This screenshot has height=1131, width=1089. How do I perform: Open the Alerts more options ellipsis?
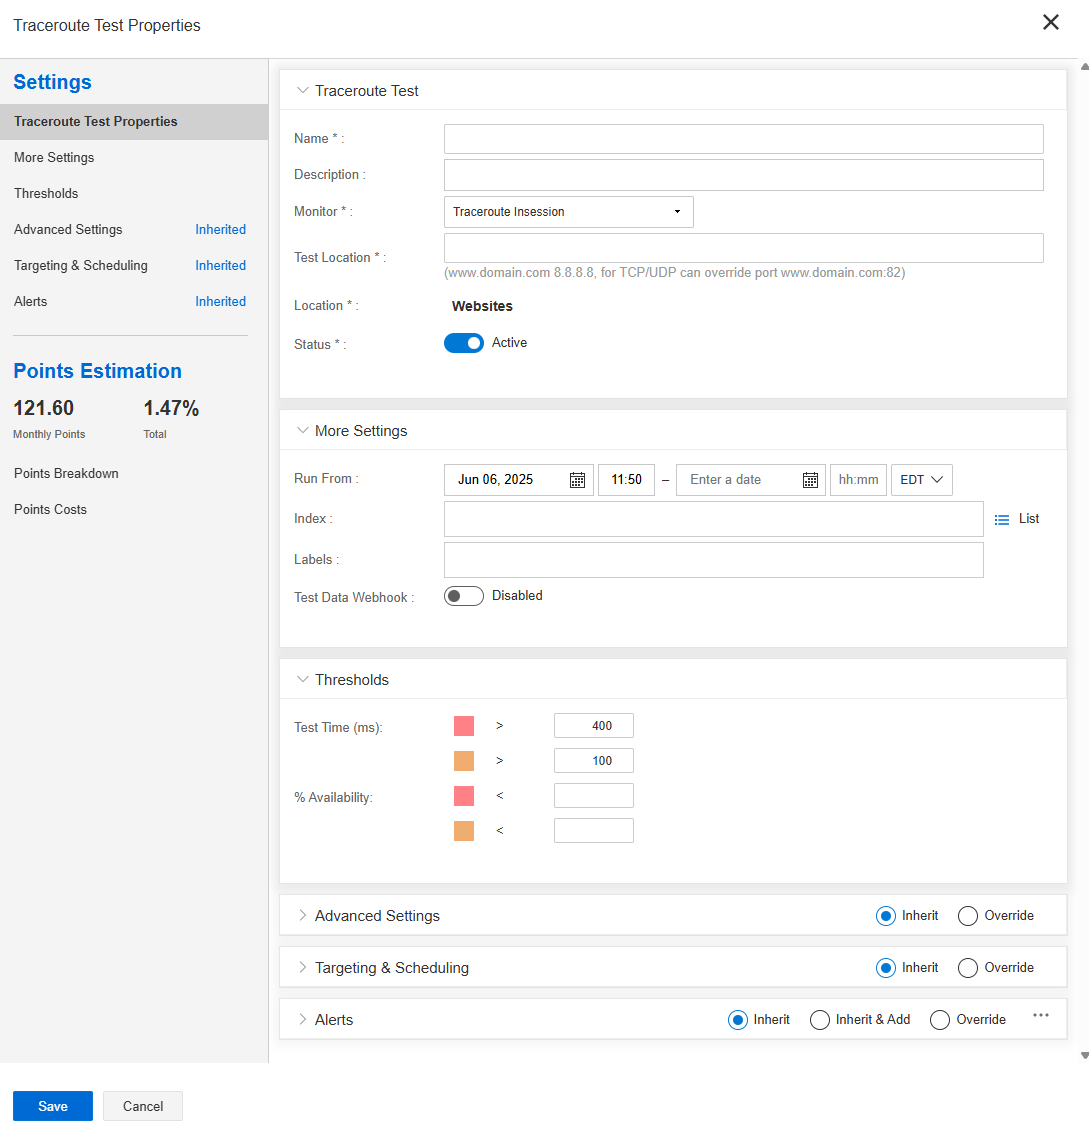(x=1041, y=1015)
